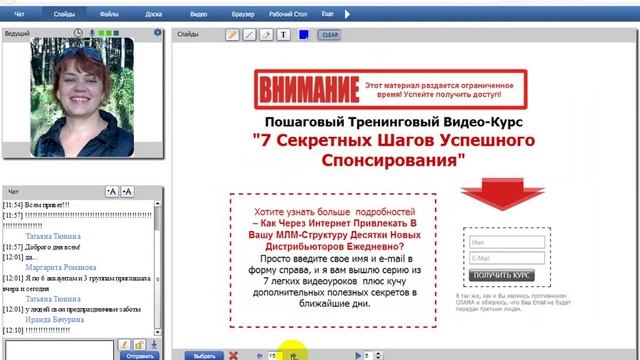Click the brush icon above Отправить
Screen dimensions: 640x360
point(124,344)
